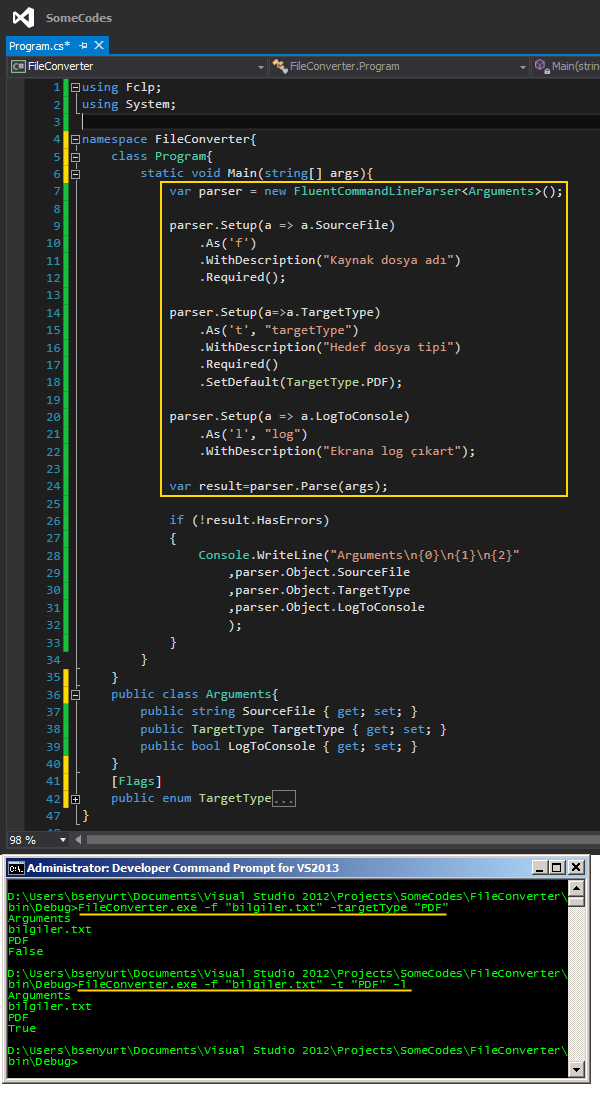Click 'parser.Parse(args)' on line 24
This screenshot has width=600, height=1096.
(315, 486)
